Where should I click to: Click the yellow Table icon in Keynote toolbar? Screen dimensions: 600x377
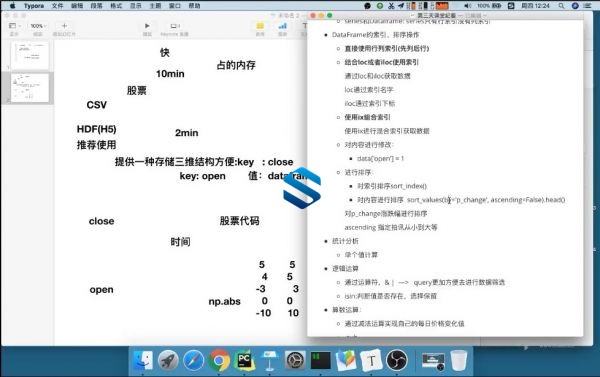(260, 26)
